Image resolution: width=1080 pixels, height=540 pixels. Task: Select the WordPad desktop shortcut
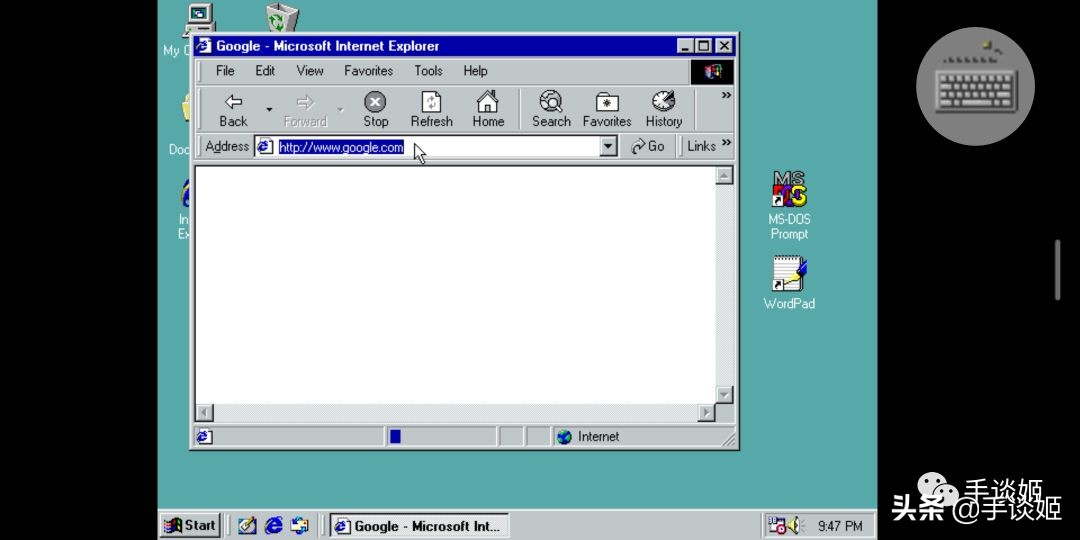tap(789, 282)
